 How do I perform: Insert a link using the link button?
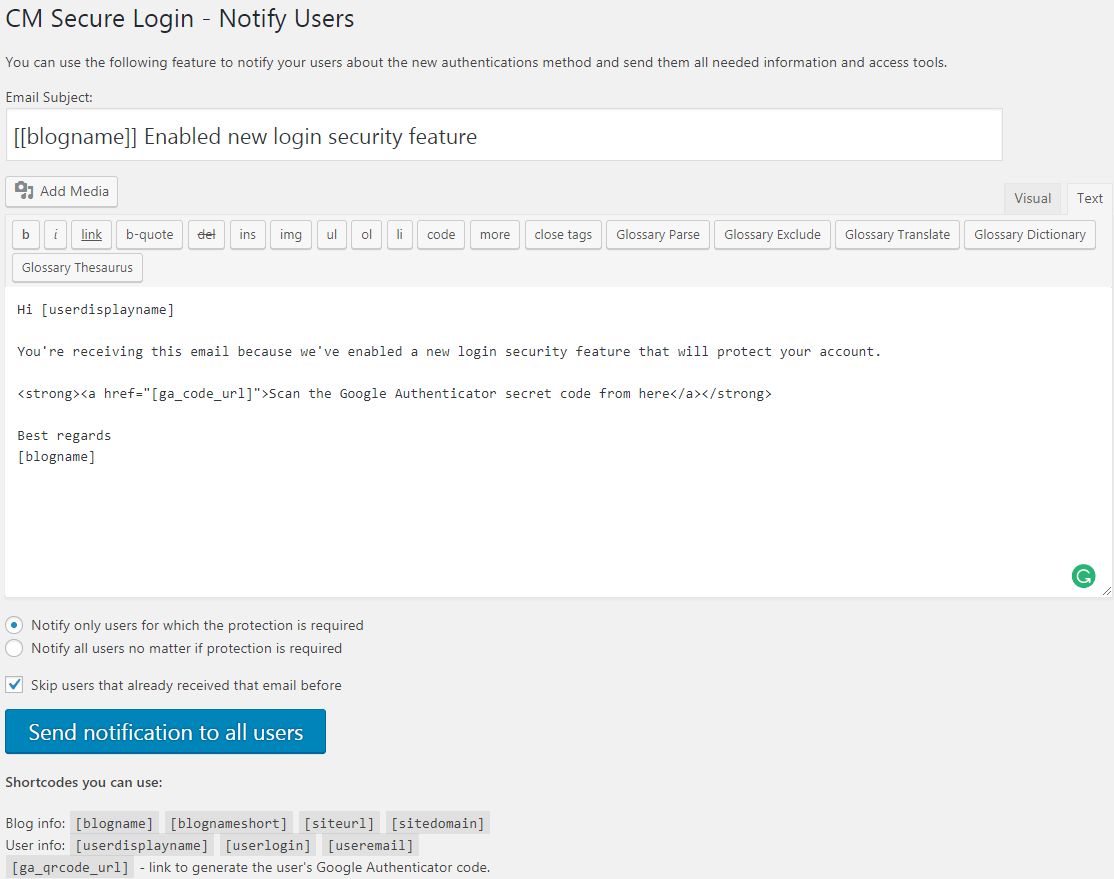click(x=91, y=235)
